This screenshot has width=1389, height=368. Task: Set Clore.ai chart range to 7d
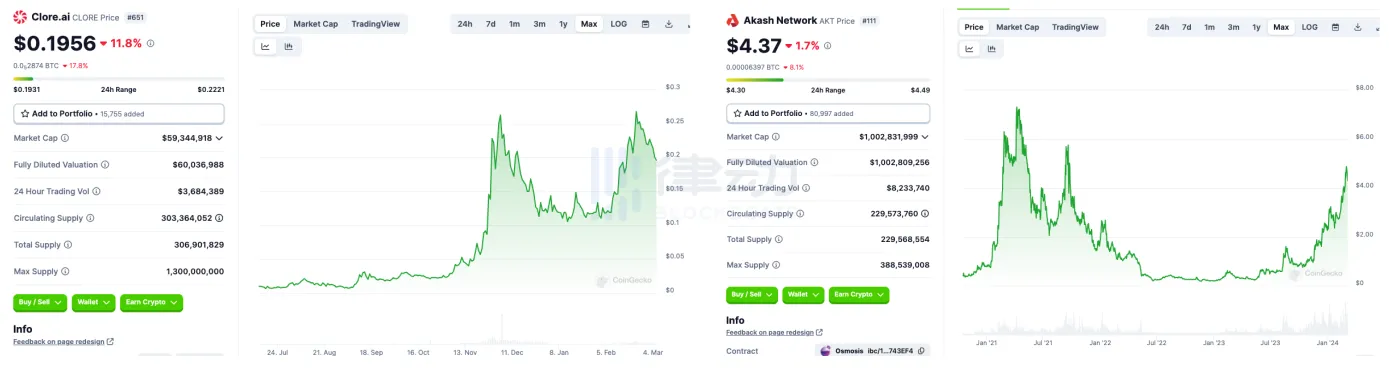(490, 24)
